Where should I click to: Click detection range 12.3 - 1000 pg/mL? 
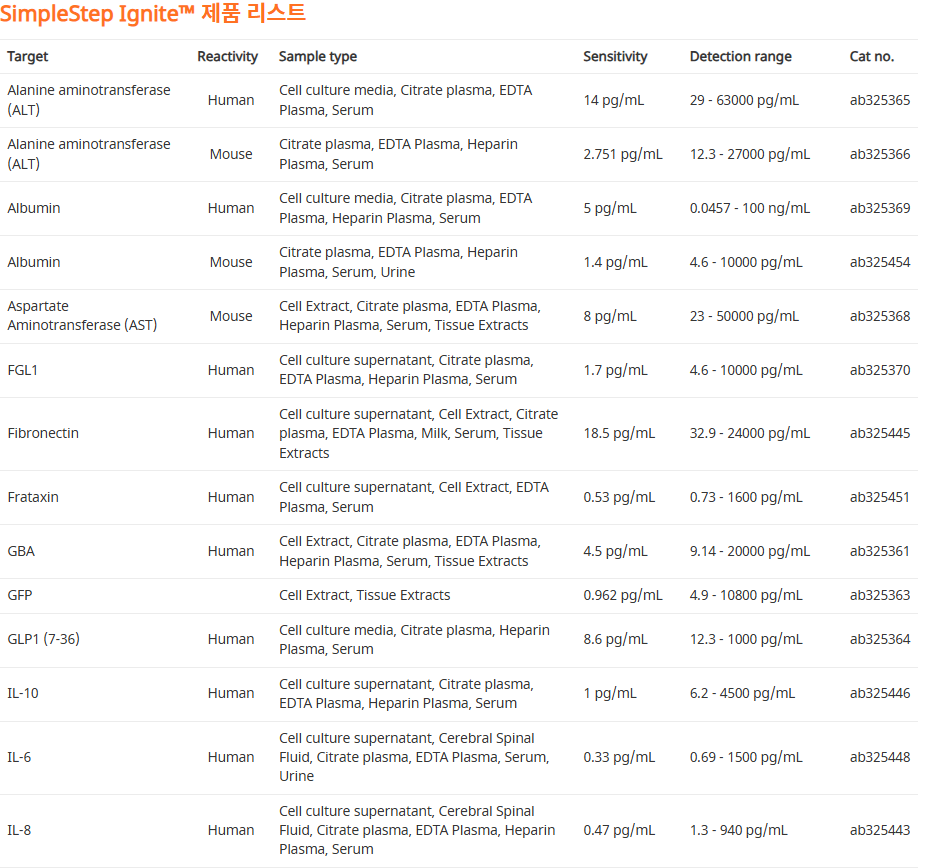[x=746, y=640]
